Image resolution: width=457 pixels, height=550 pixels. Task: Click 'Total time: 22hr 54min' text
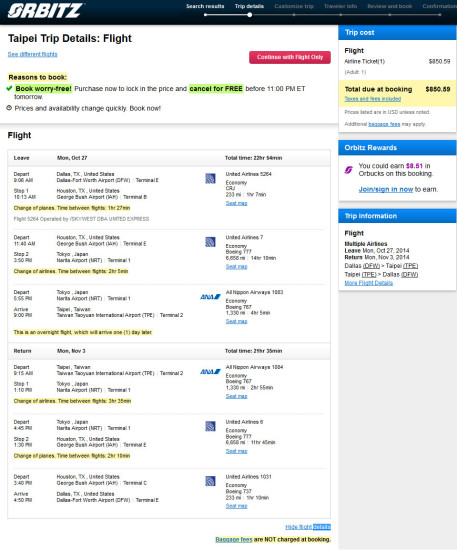(x=253, y=158)
